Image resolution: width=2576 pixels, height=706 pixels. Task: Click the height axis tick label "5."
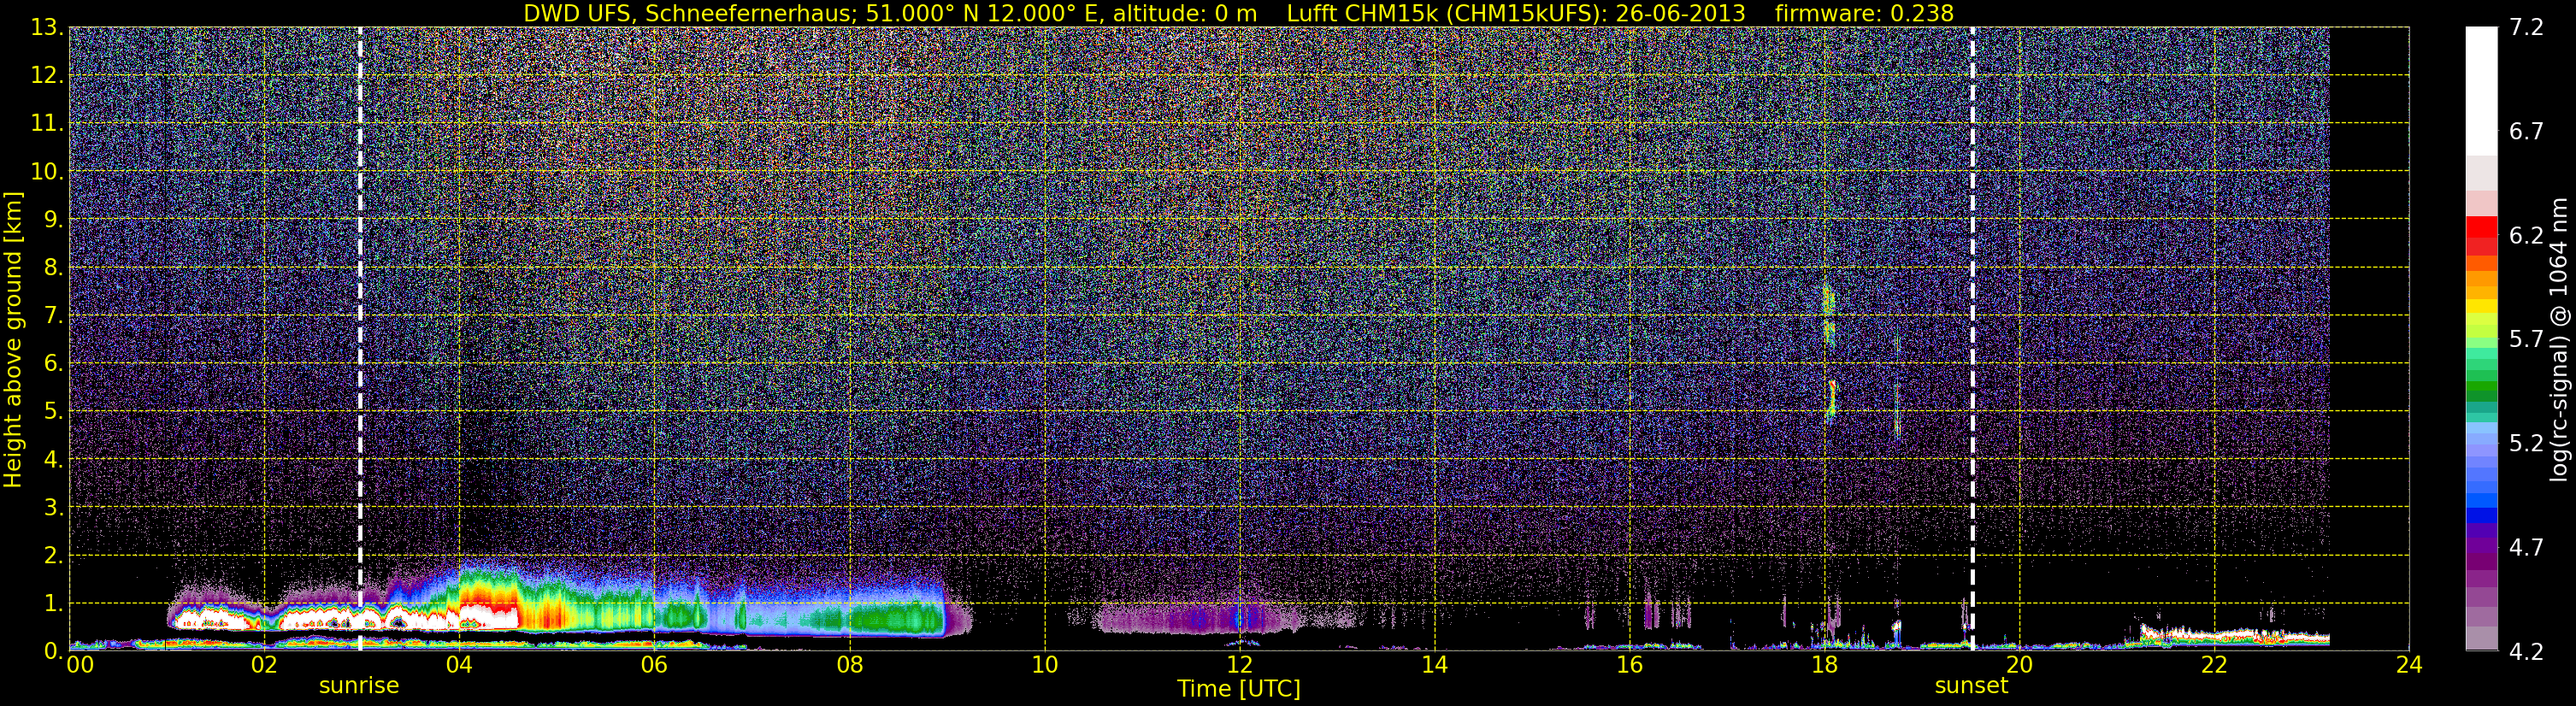pos(53,411)
